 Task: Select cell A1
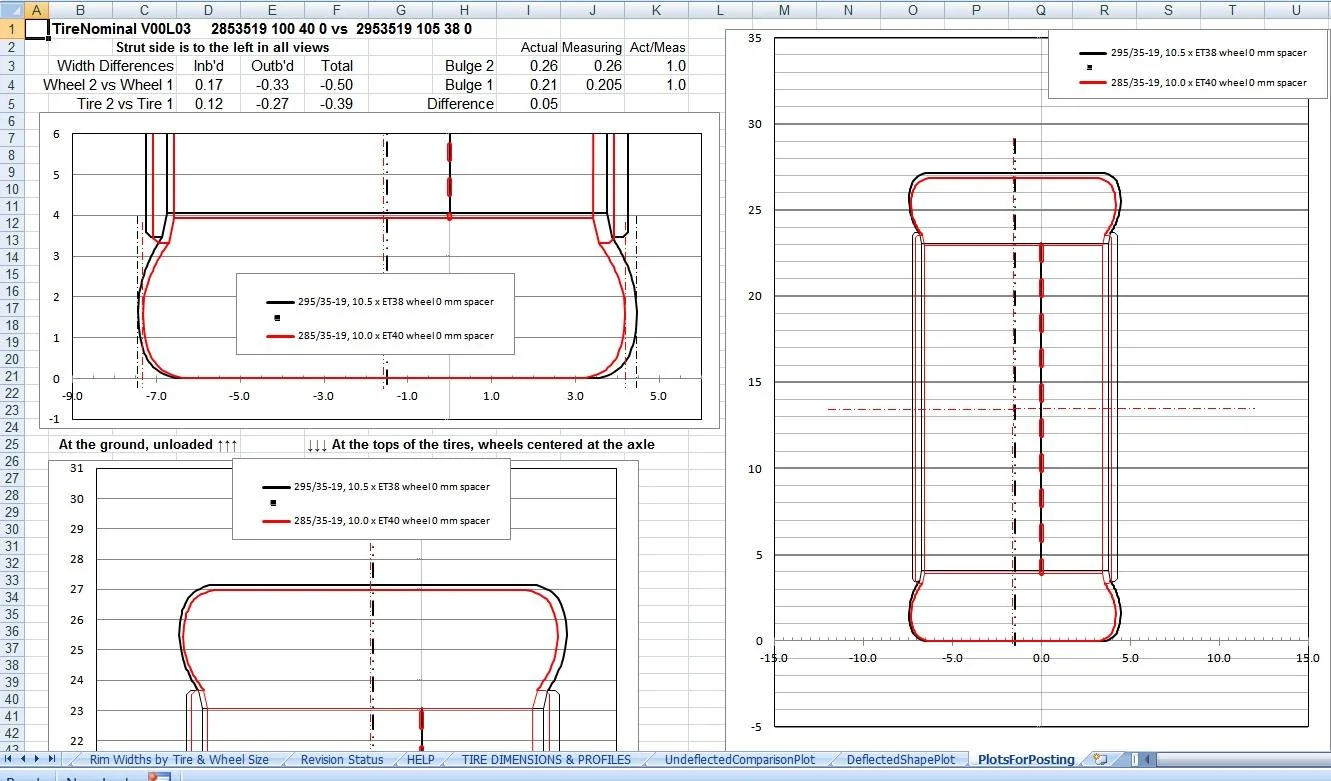click(36, 29)
